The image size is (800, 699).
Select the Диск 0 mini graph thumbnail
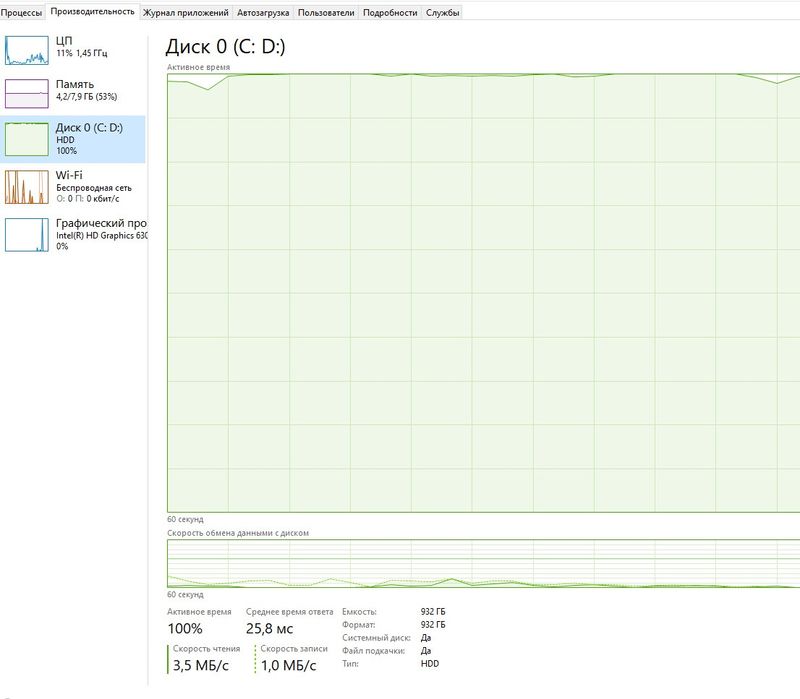click(27, 139)
